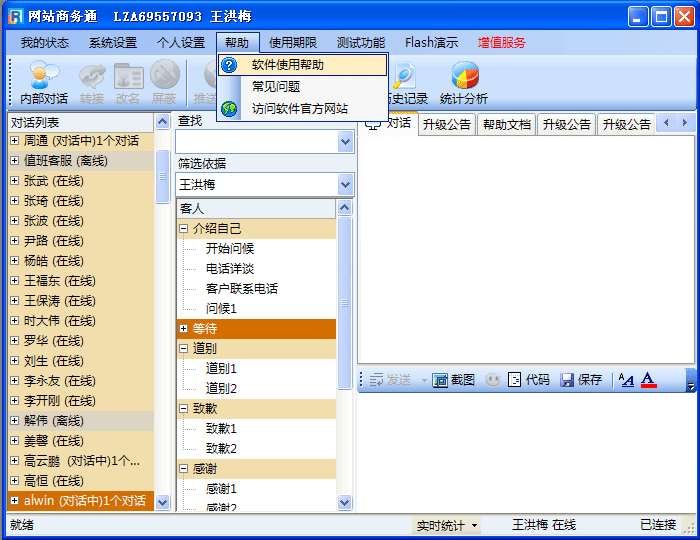
Task: Click the 历史记录 history toolbar icon
Action: [406, 80]
